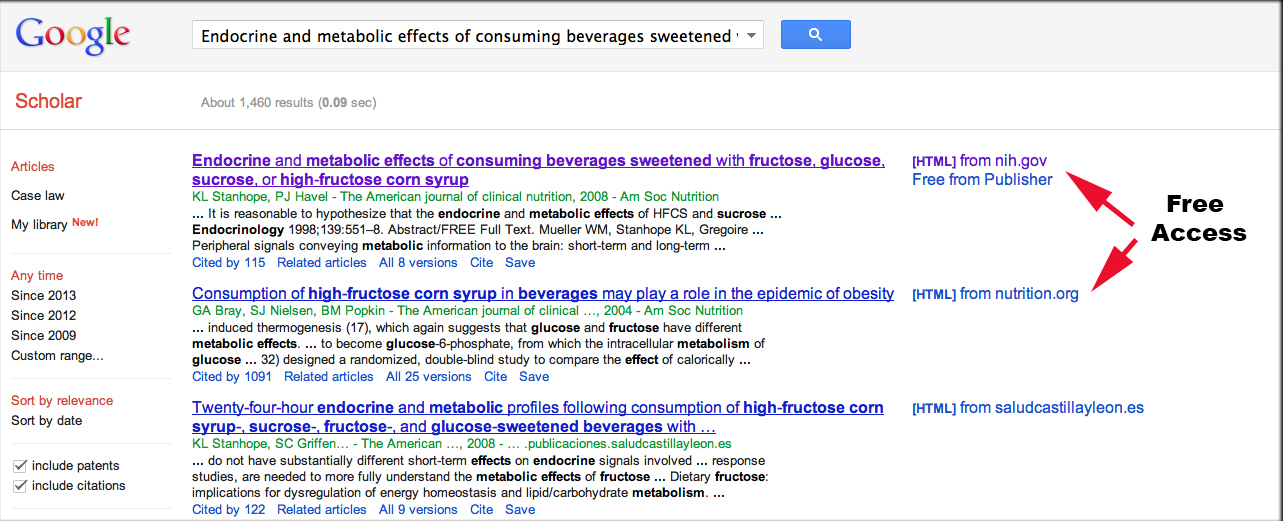
Task: Select Case law in the sidebar
Action: click(38, 196)
